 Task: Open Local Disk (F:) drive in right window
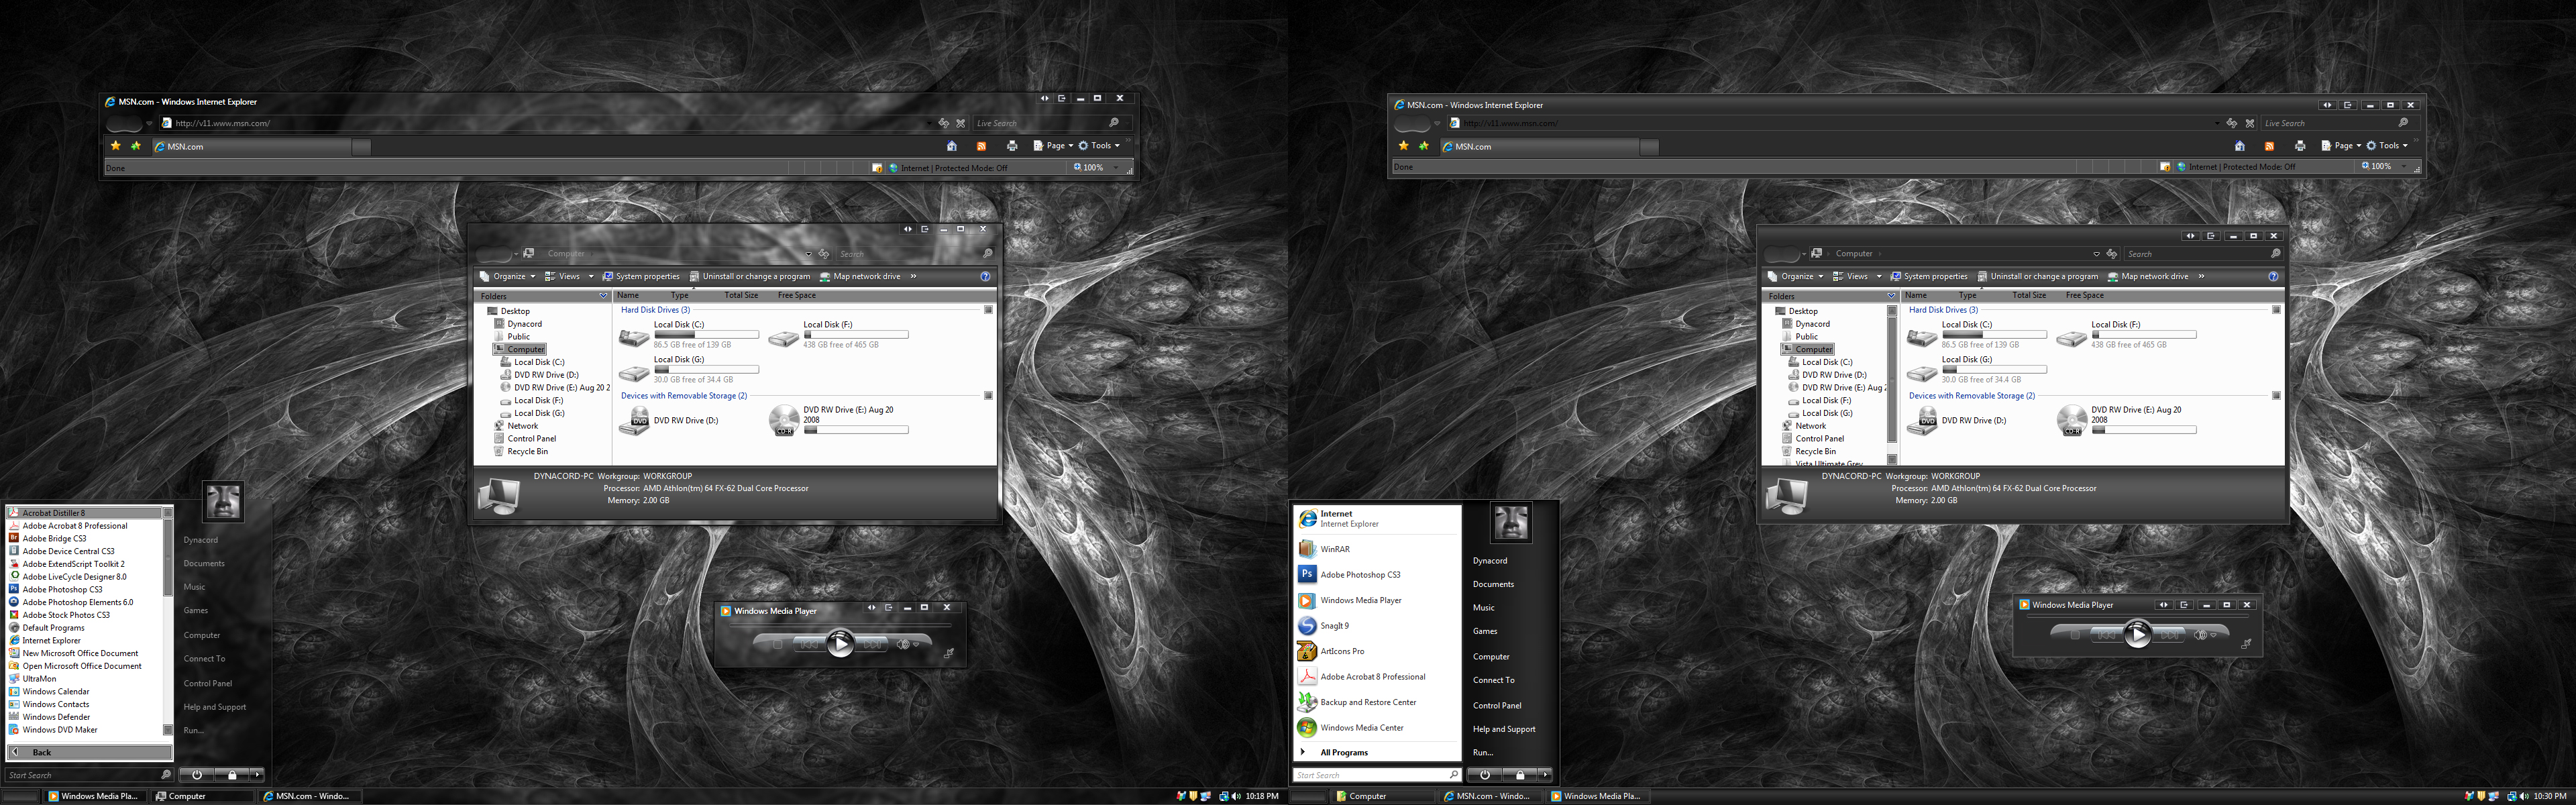pyautogui.click(x=2126, y=334)
